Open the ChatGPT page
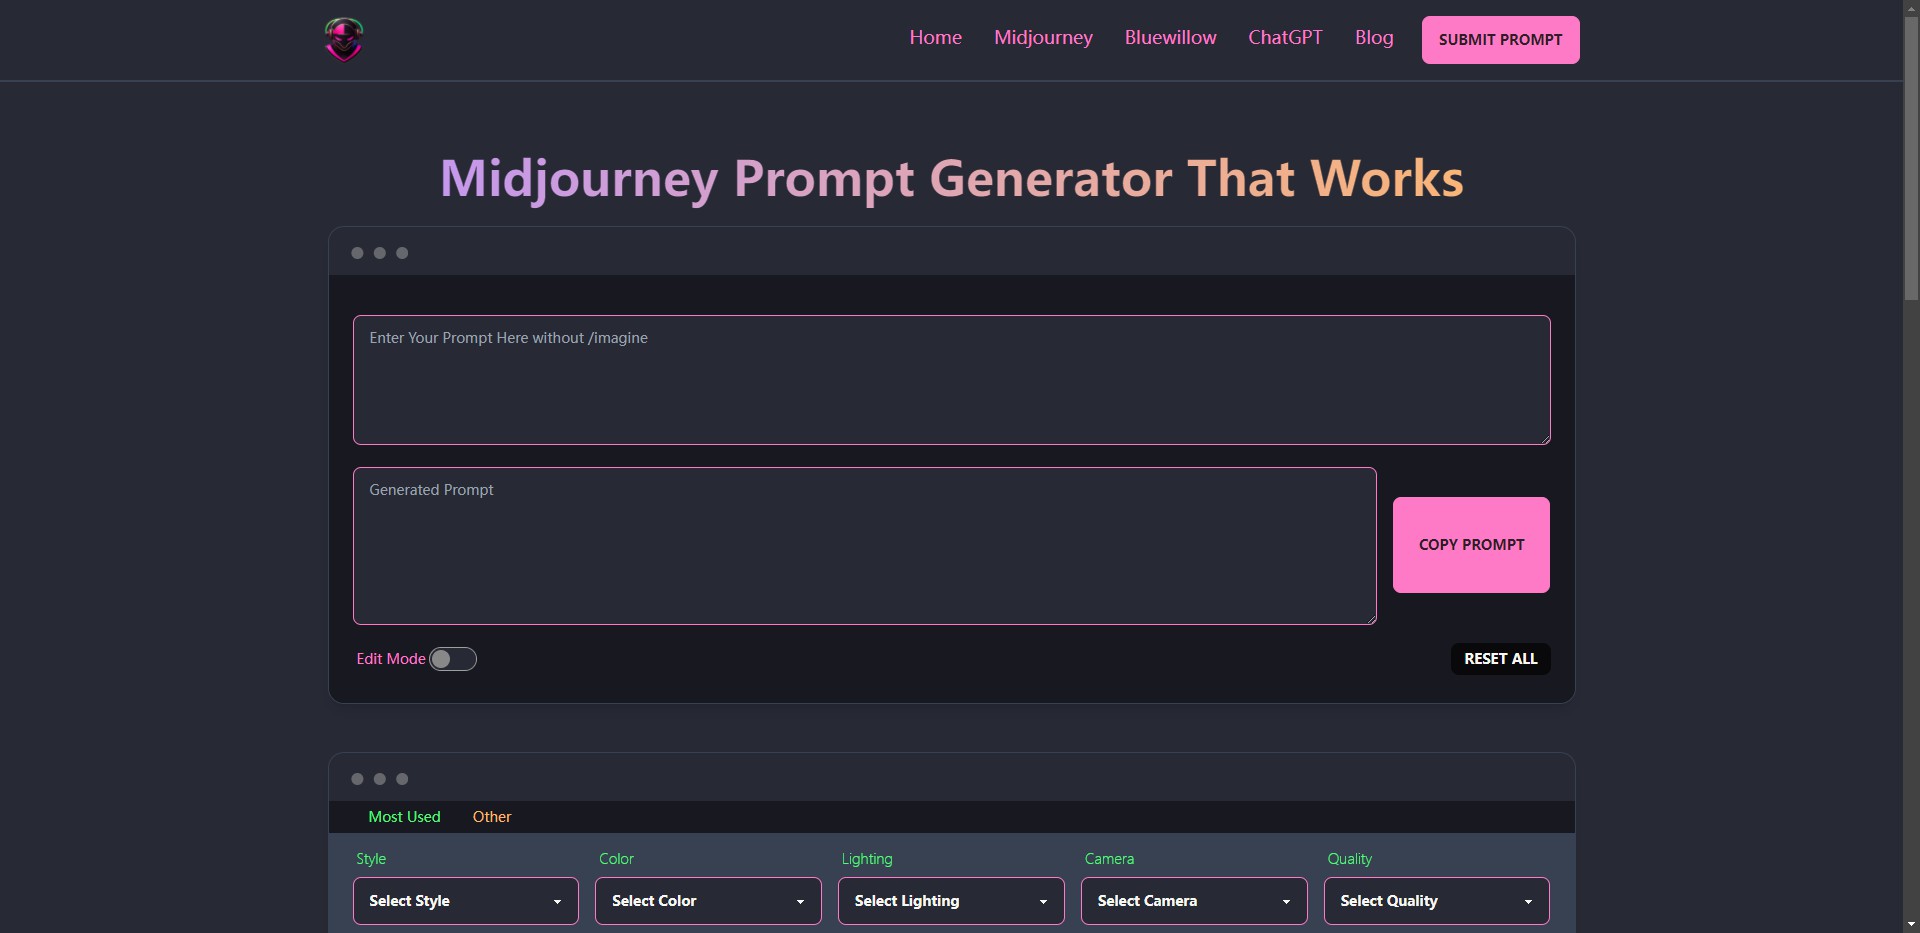 click(1285, 38)
